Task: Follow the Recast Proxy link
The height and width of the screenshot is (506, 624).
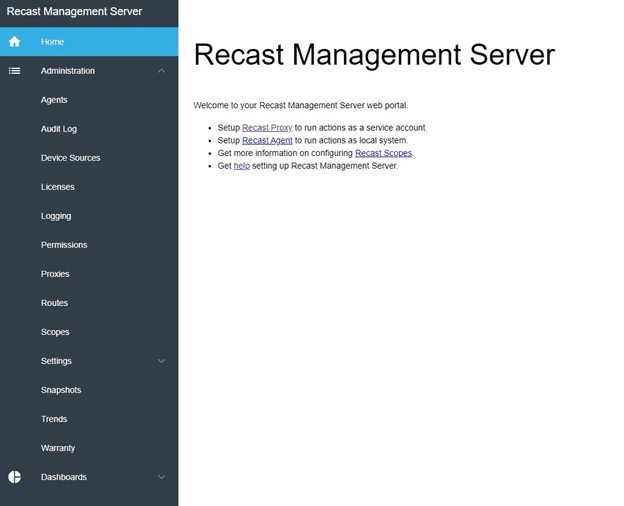Action: coord(267,128)
